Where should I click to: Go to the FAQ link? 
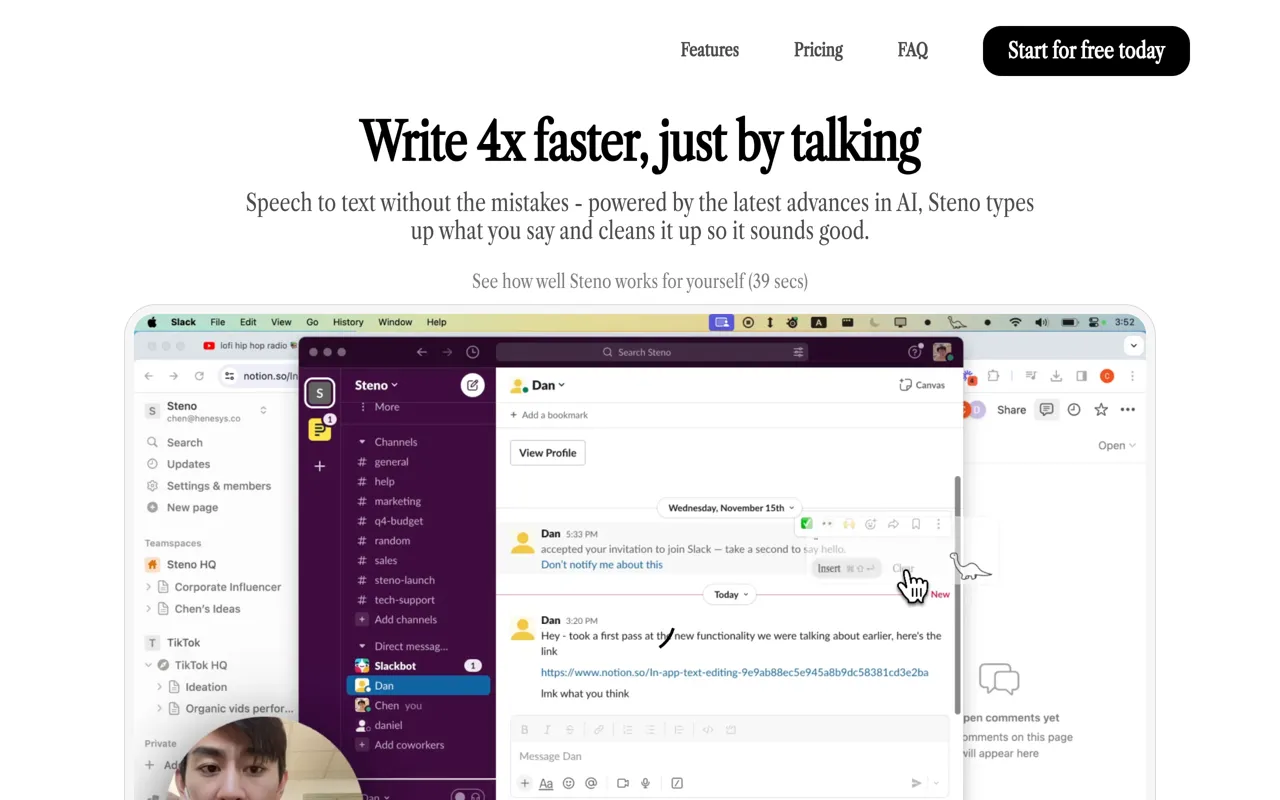point(913,50)
